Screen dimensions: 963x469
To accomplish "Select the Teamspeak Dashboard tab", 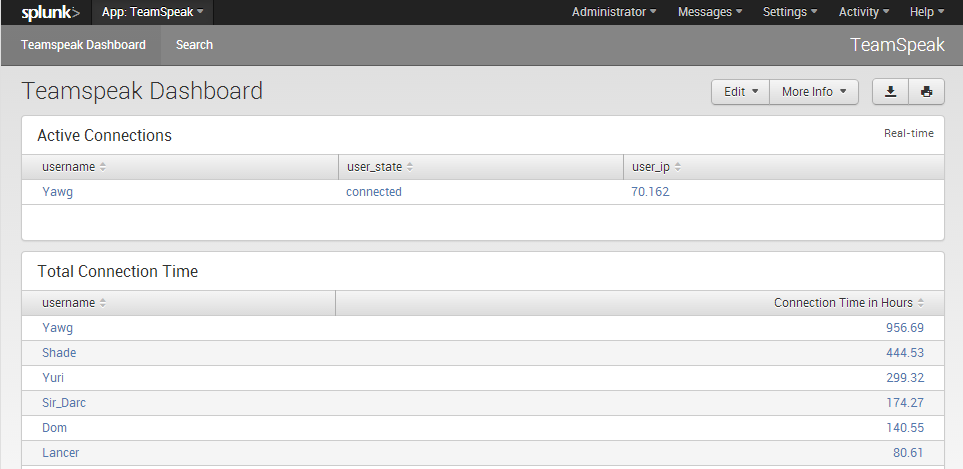I will [x=83, y=45].
